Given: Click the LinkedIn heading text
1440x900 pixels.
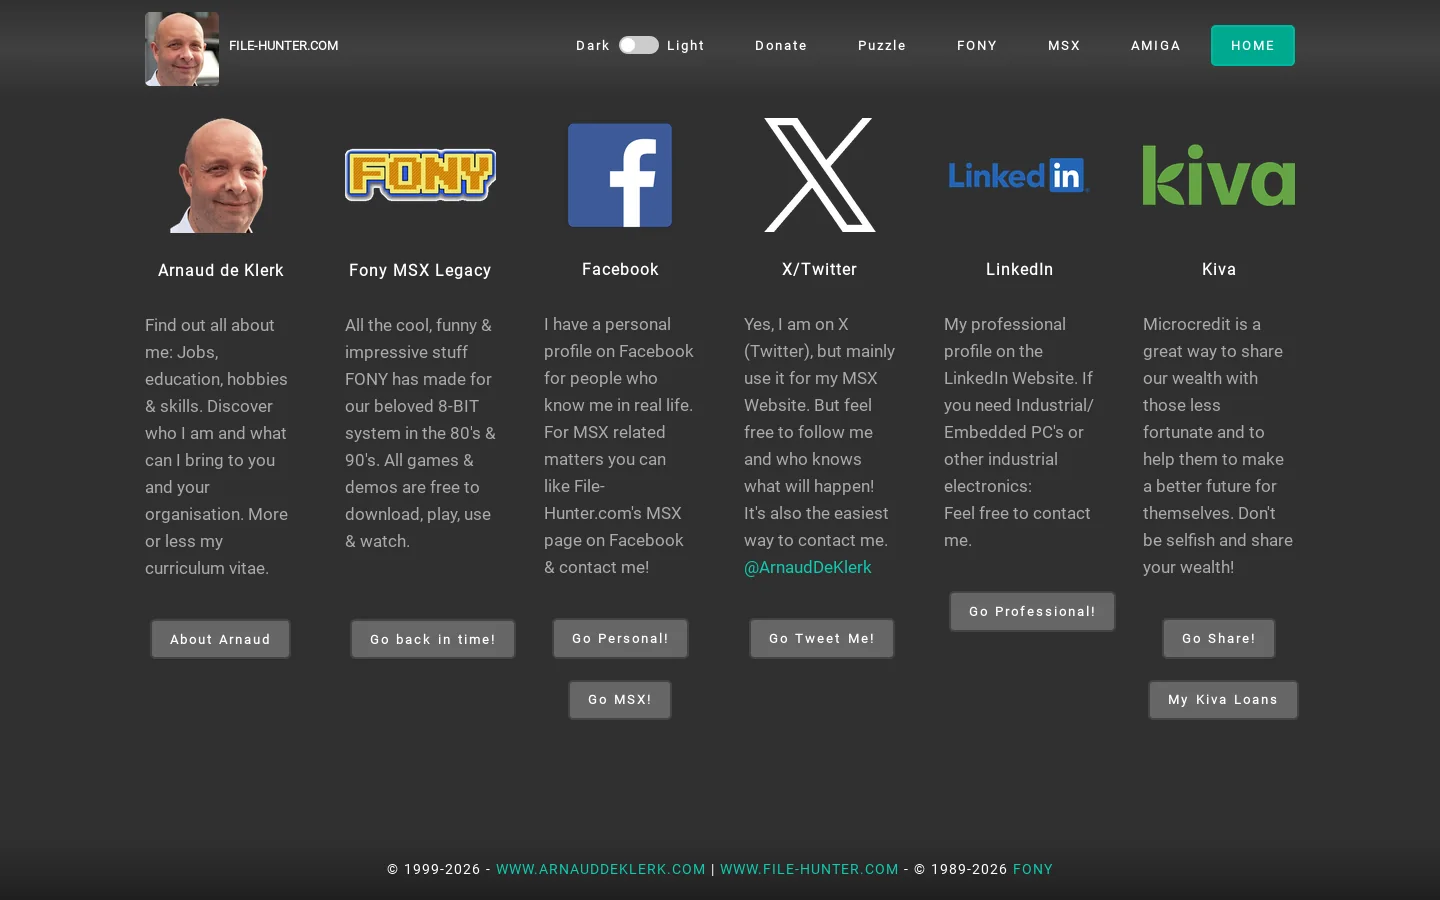Looking at the screenshot, I should click(1019, 269).
